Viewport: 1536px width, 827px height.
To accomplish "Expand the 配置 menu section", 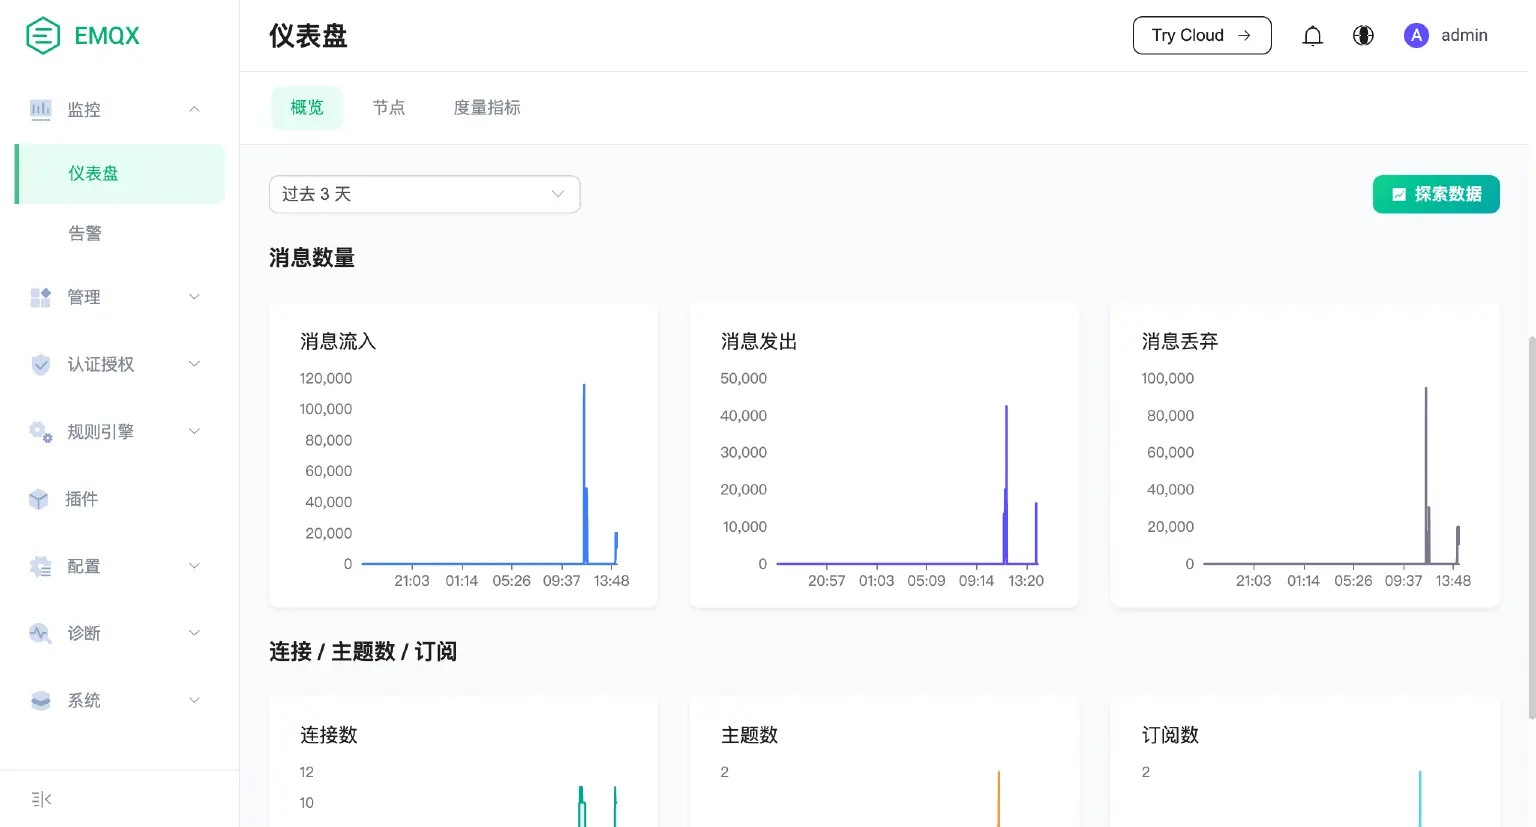I will (194, 566).
